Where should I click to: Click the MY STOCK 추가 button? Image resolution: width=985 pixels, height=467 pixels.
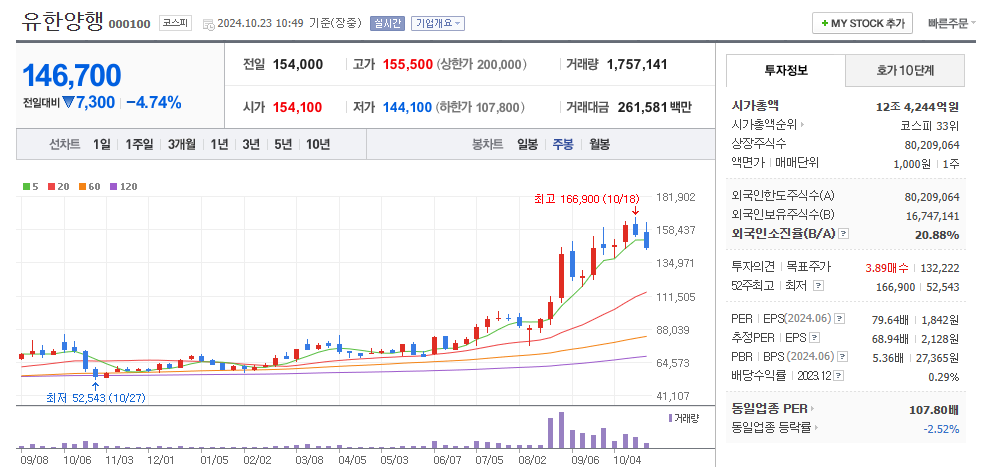862,23
